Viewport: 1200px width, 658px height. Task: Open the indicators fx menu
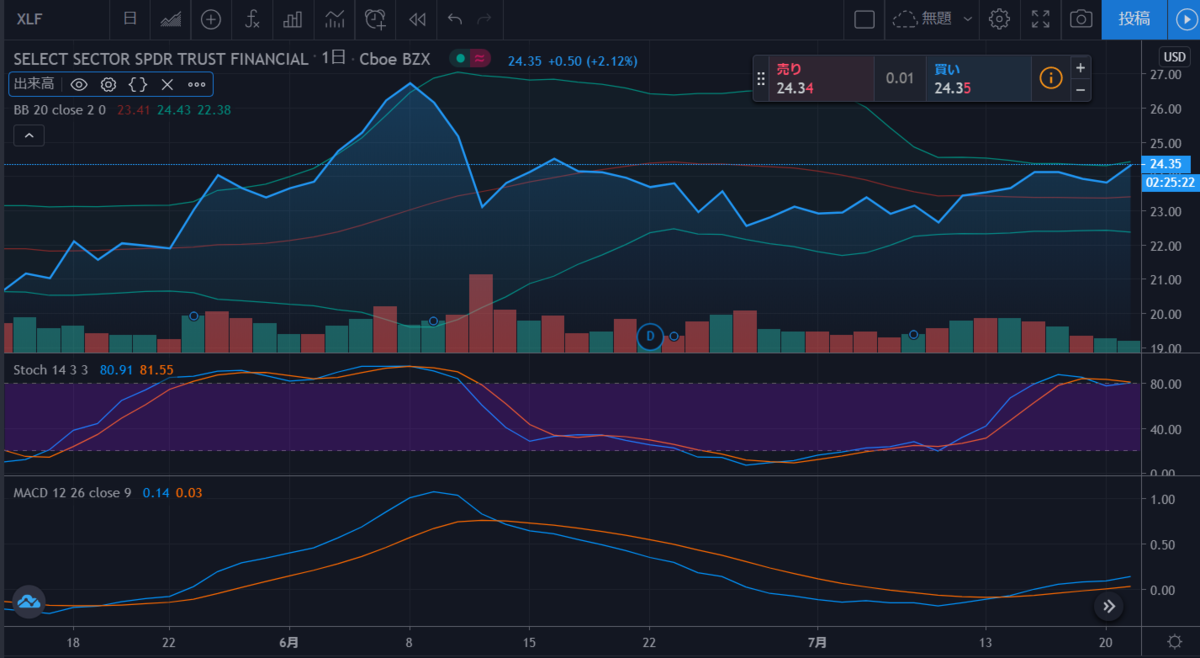pos(252,19)
